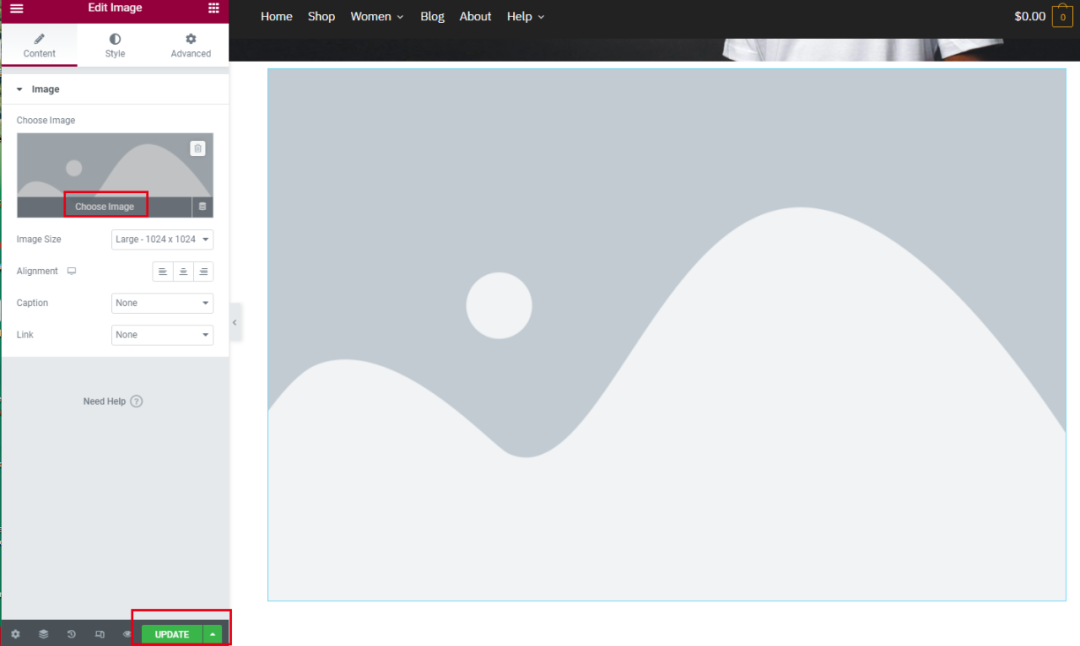Image resolution: width=1080 pixels, height=646 pixels.
Task: Open the revision History icon
Action: (71, 634)
